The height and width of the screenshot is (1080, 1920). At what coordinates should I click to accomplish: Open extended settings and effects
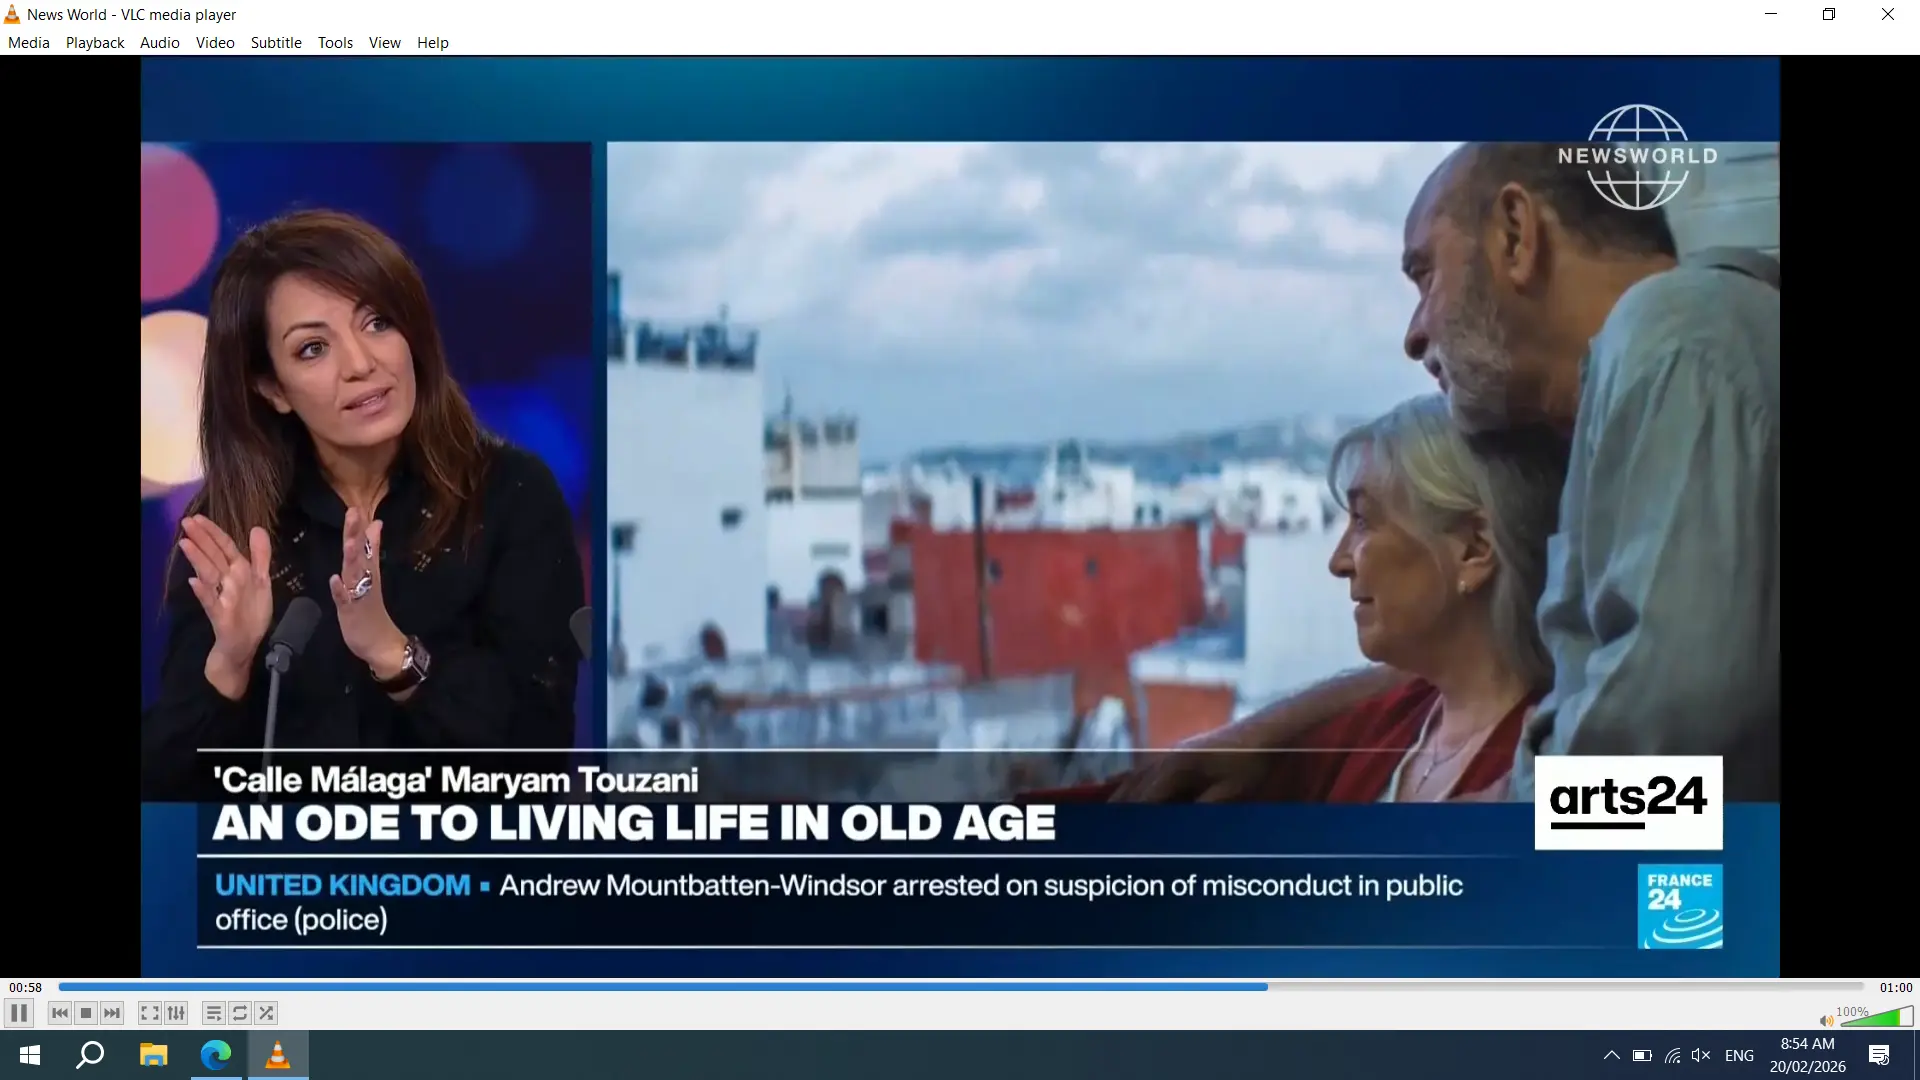click(176, 1013)
